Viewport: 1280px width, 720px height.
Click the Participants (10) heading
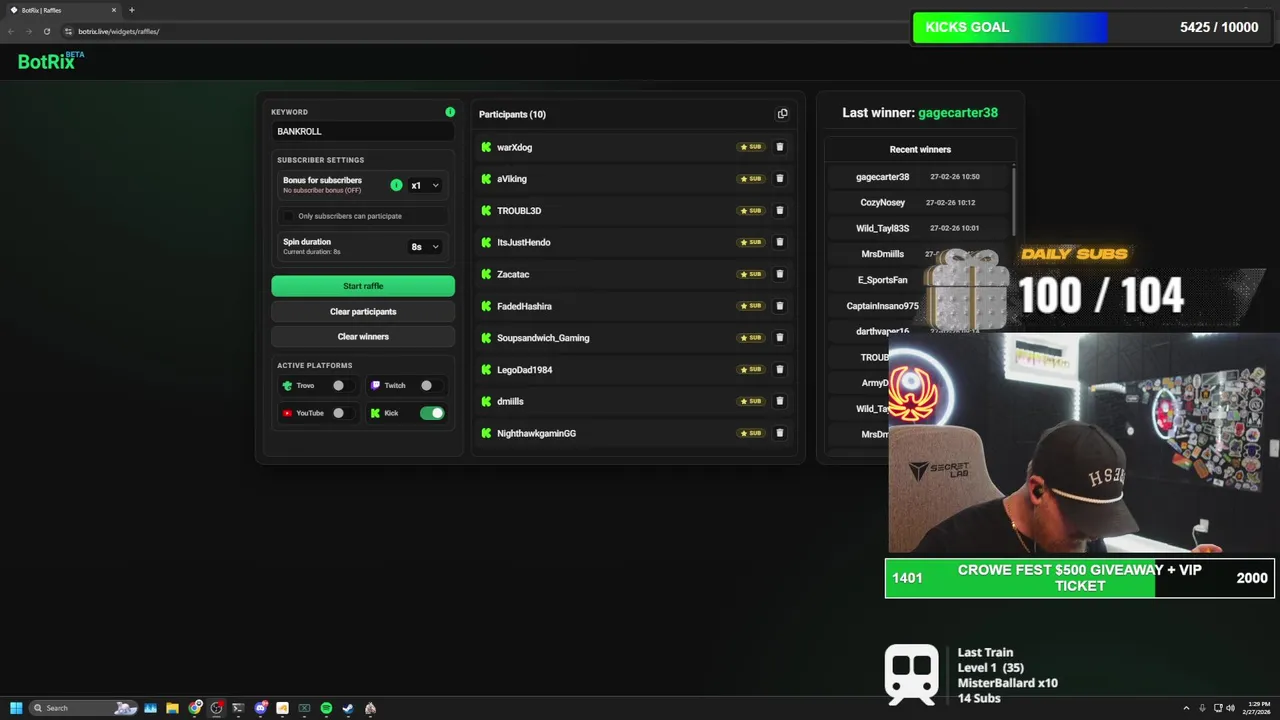512,114
